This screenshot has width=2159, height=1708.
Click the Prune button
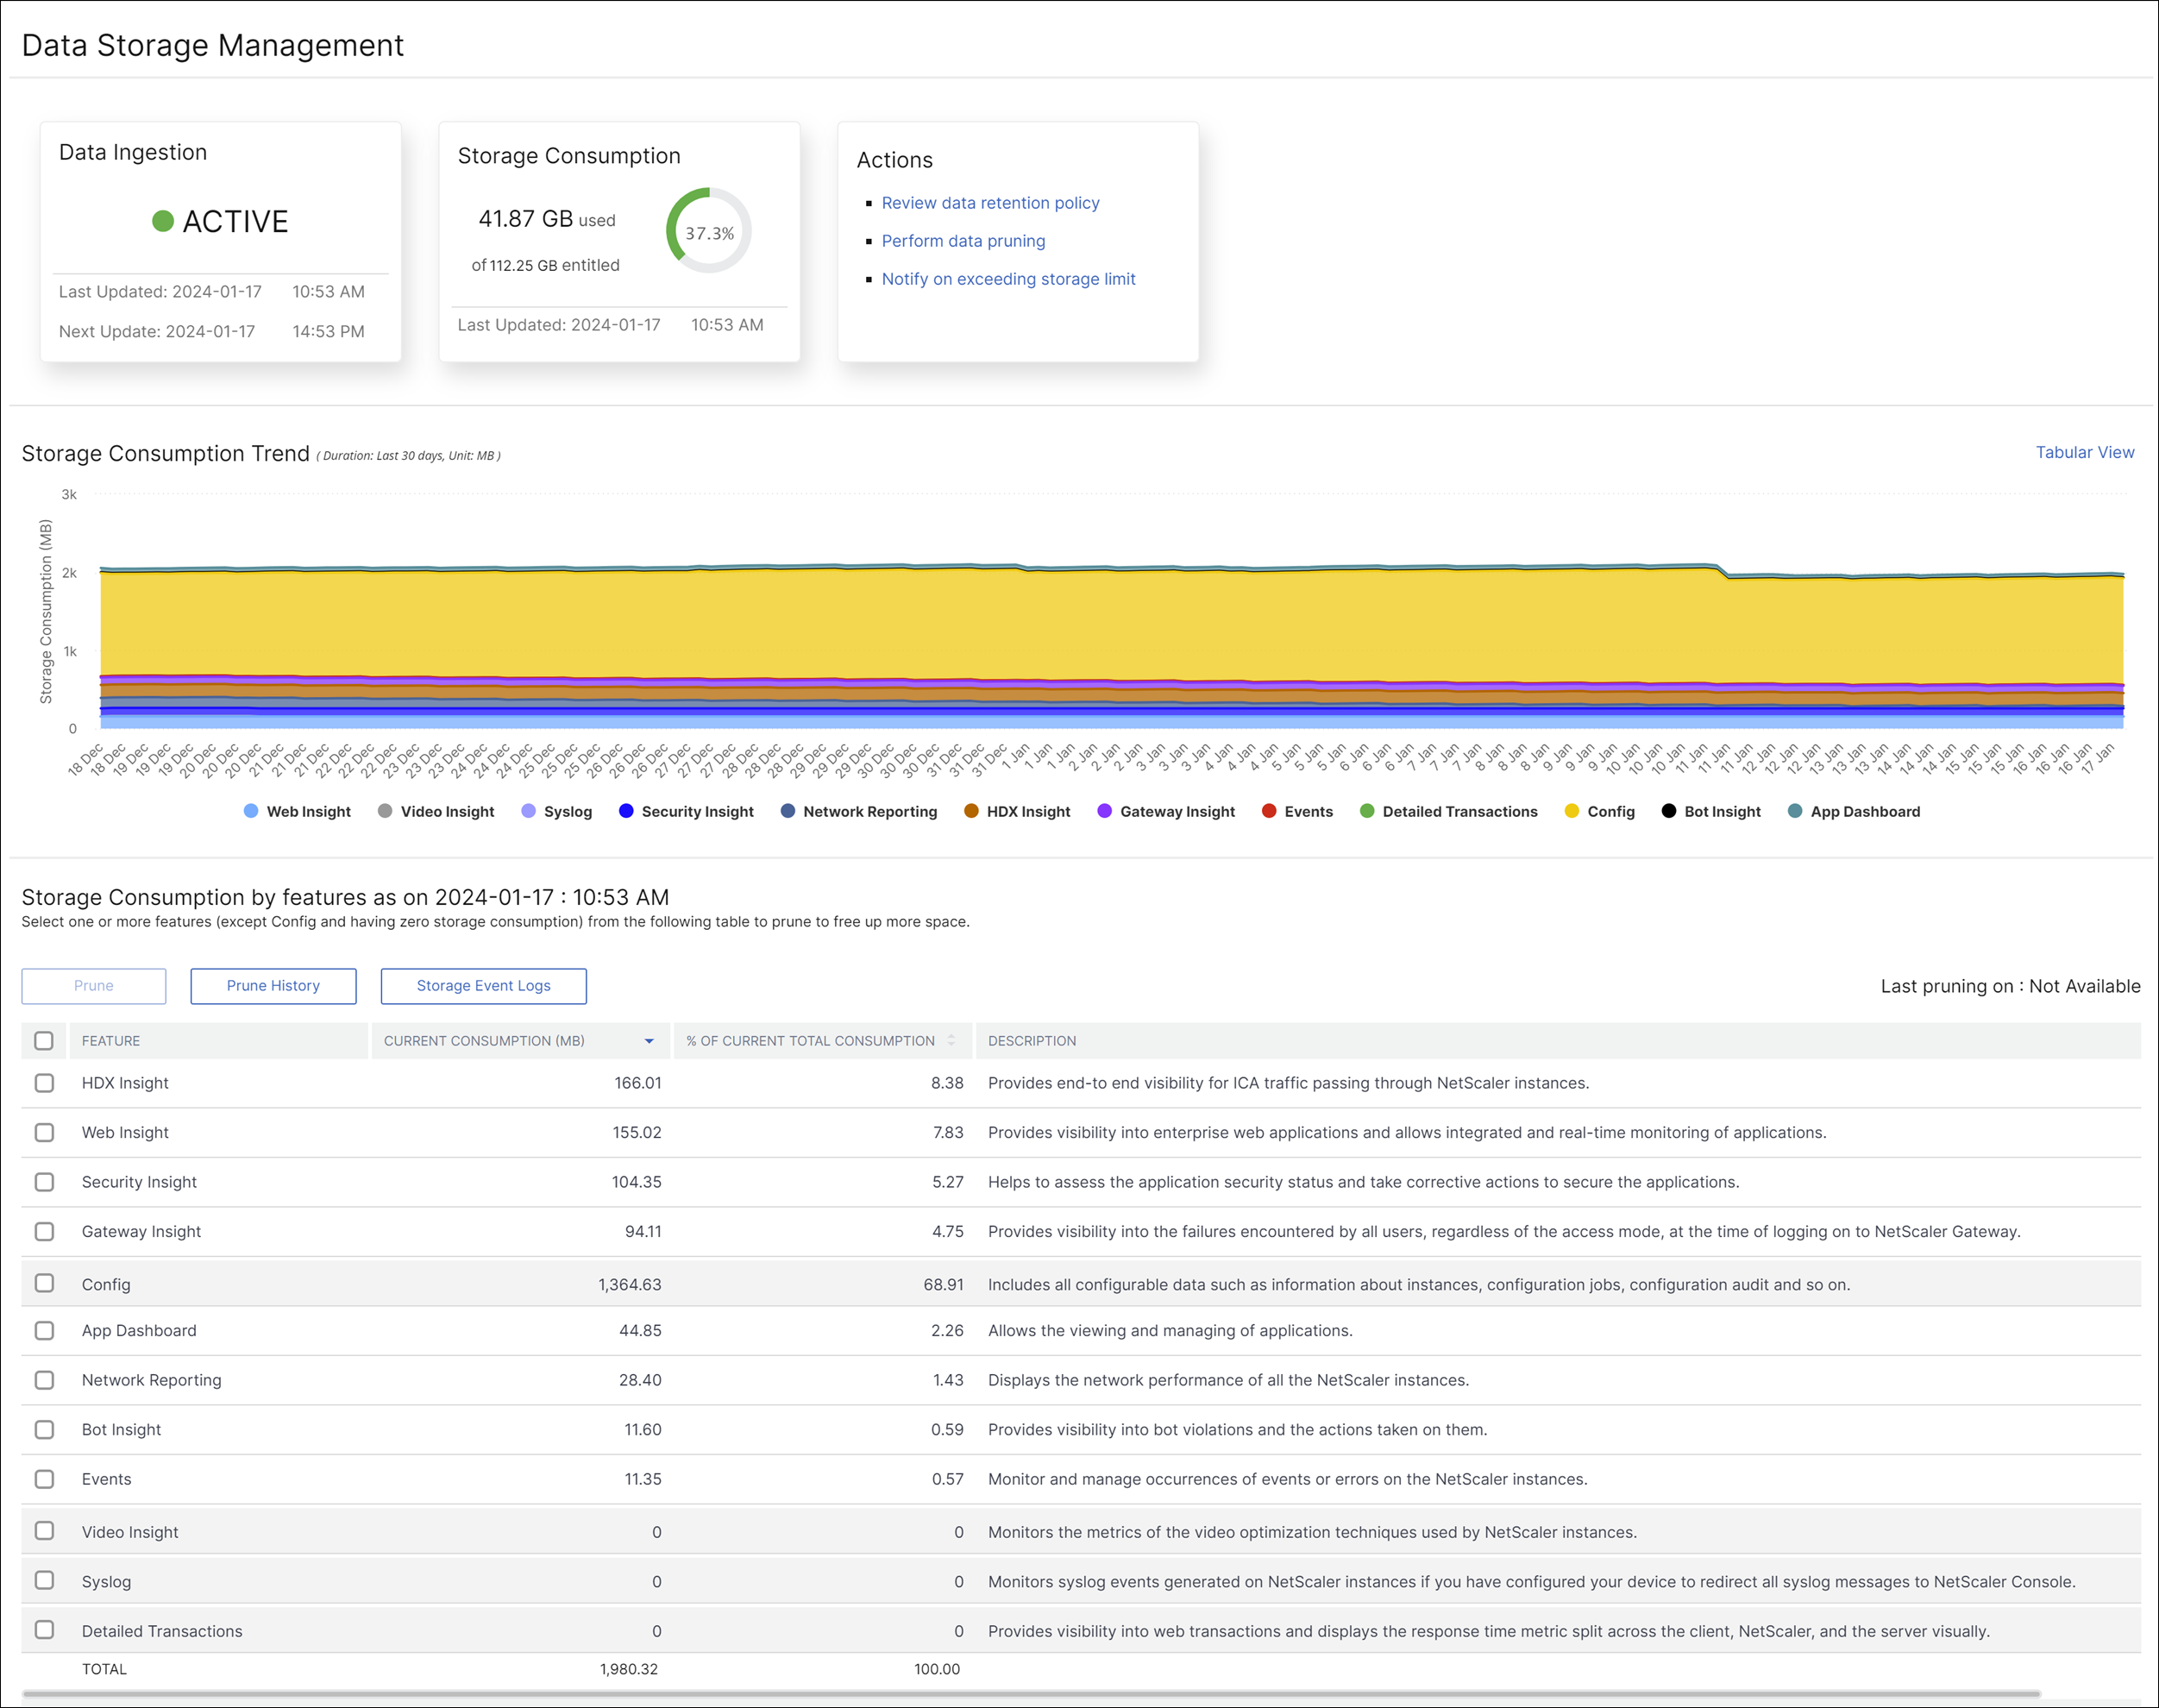pos(94,986)
